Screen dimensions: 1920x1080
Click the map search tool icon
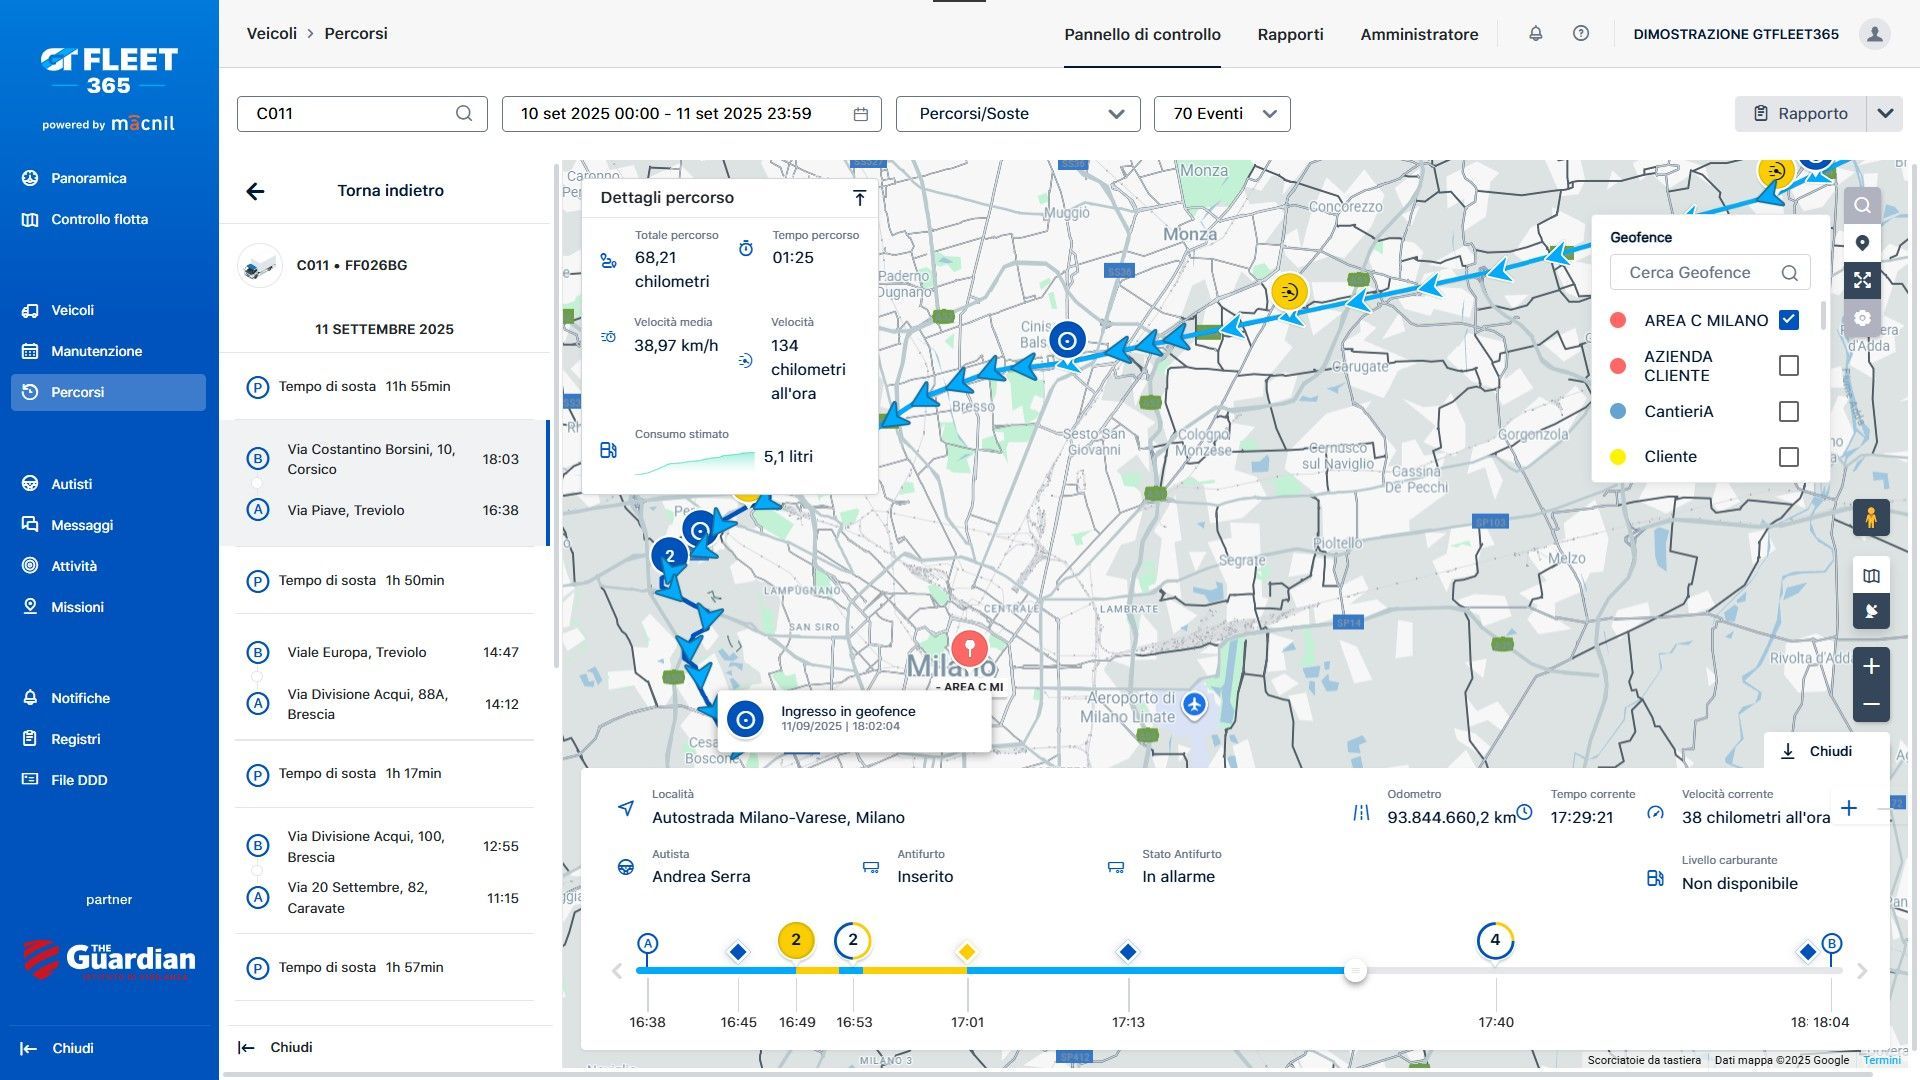click(x=1862, y=205)
